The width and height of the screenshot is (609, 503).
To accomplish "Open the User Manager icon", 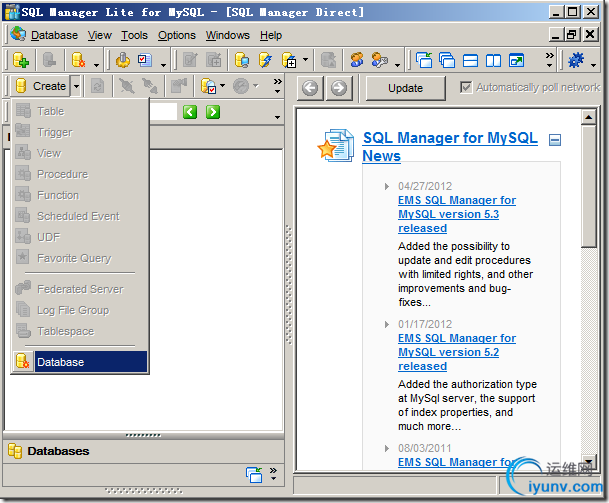I will coord(357,60).
